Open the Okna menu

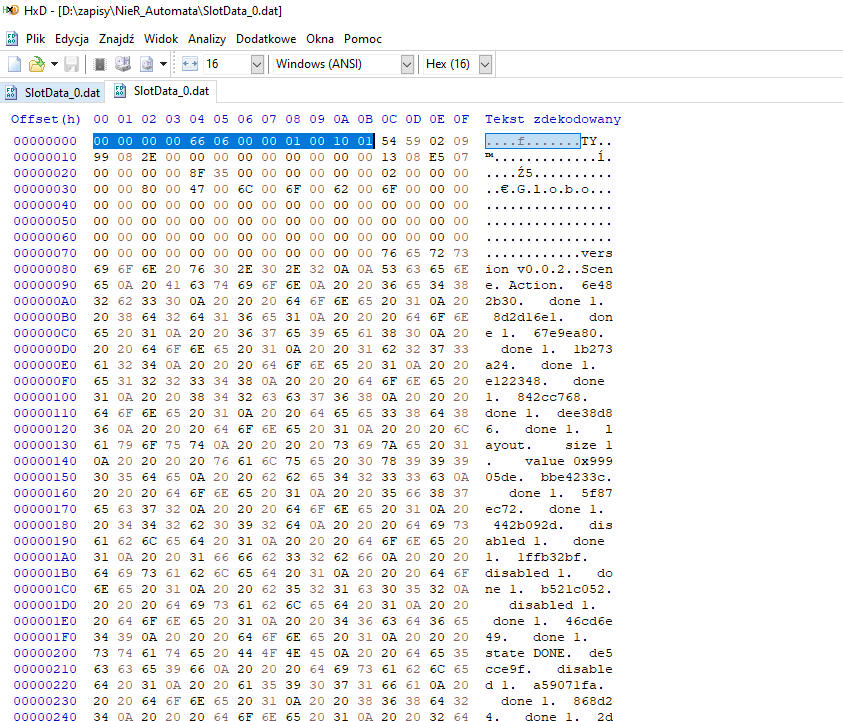pyautogui.click(x=320, y=39)
